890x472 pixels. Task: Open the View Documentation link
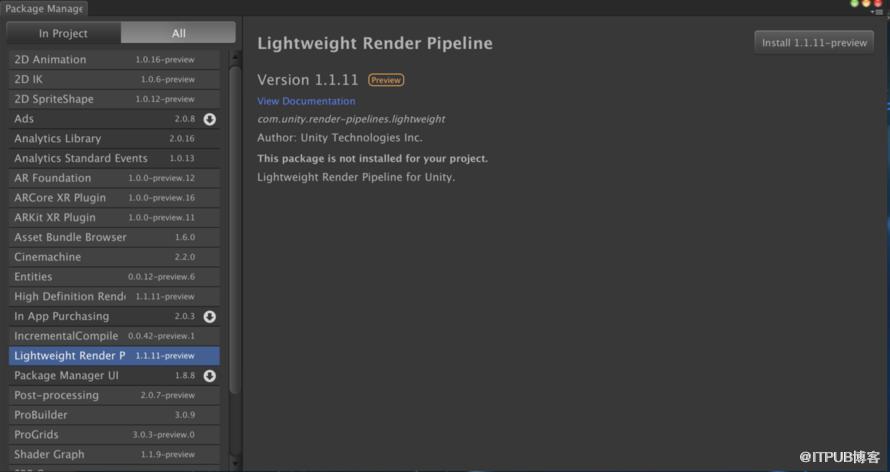[306, 101]
